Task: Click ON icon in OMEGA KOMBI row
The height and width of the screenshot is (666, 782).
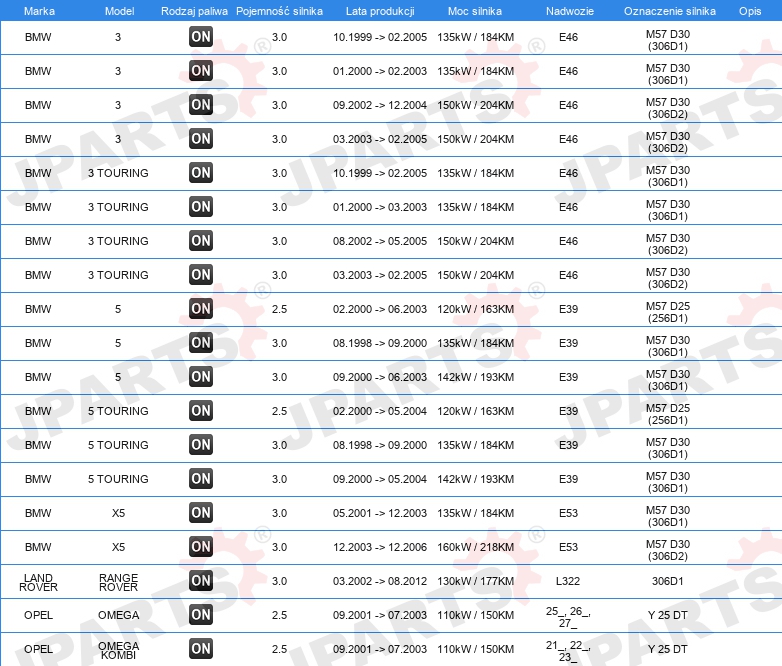Action: [x=201, y=649]
